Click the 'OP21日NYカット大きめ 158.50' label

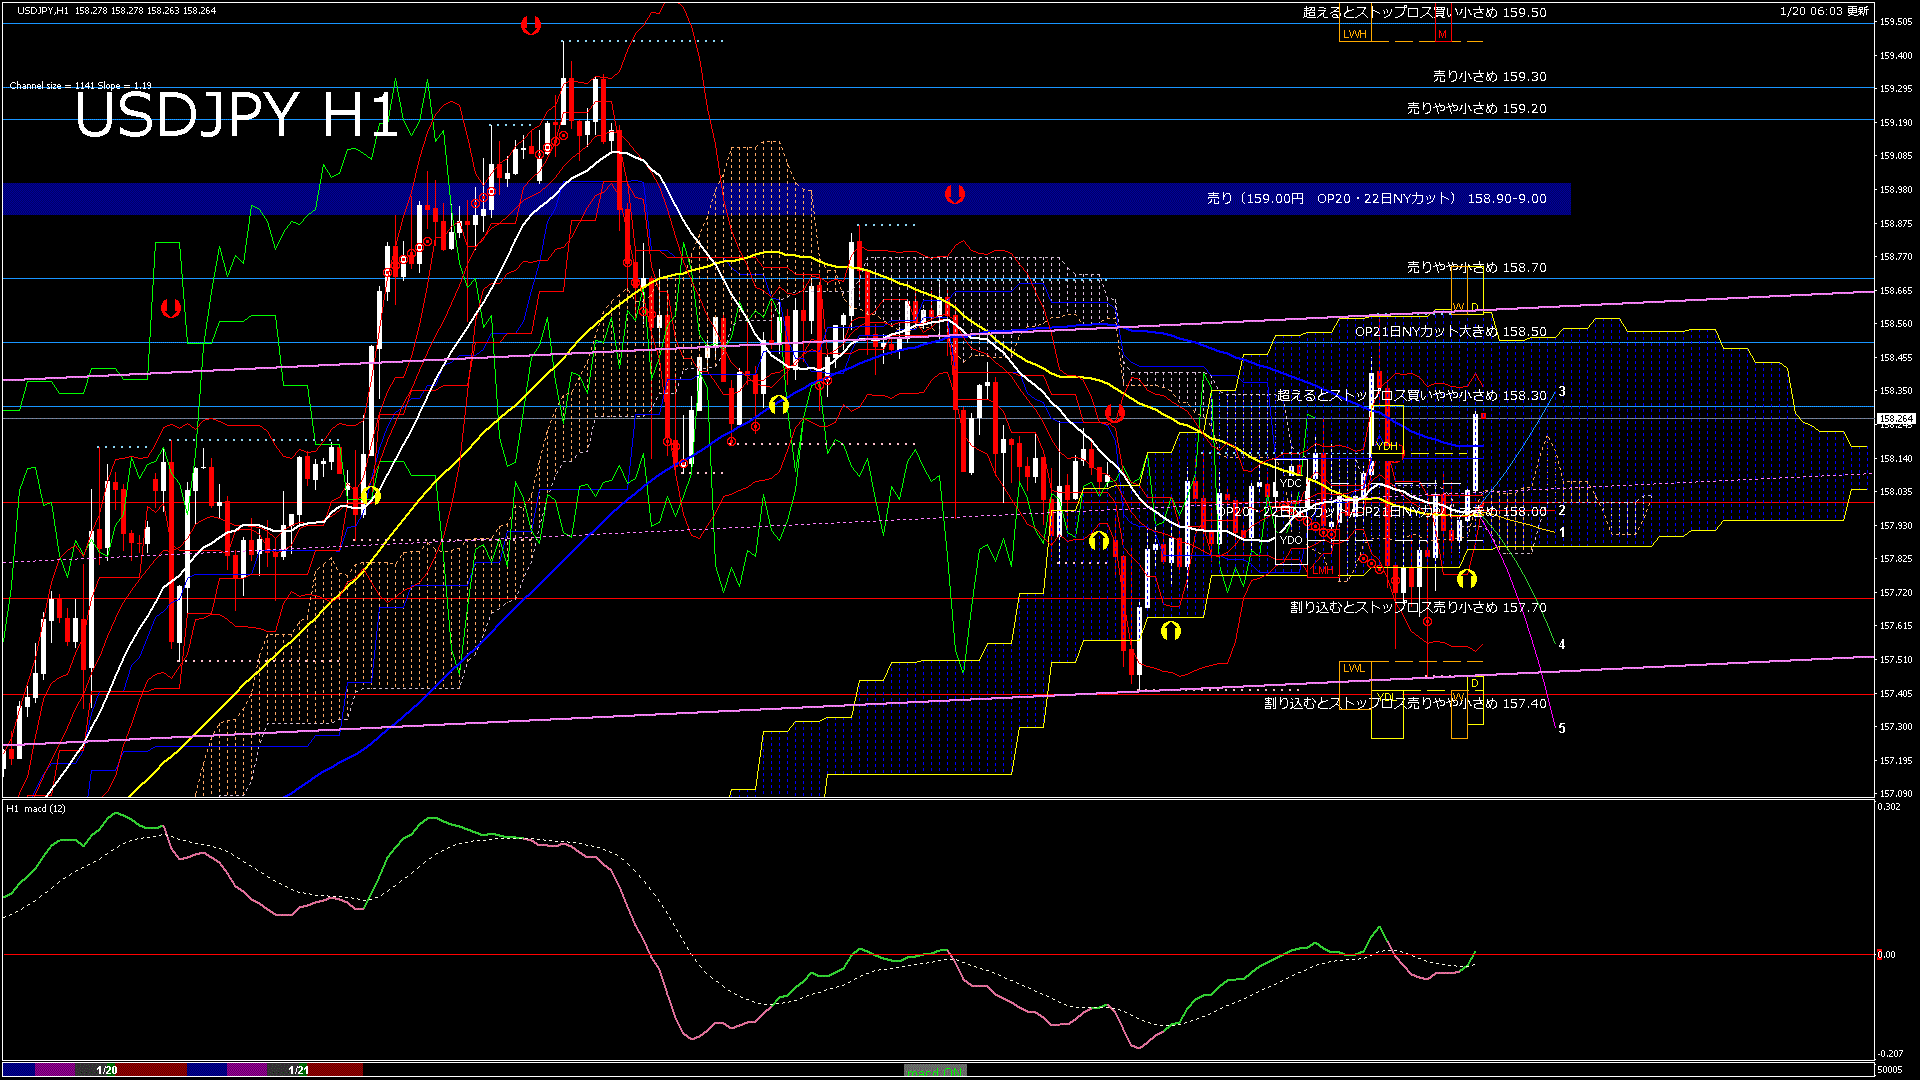click(x=1449, y=331)
